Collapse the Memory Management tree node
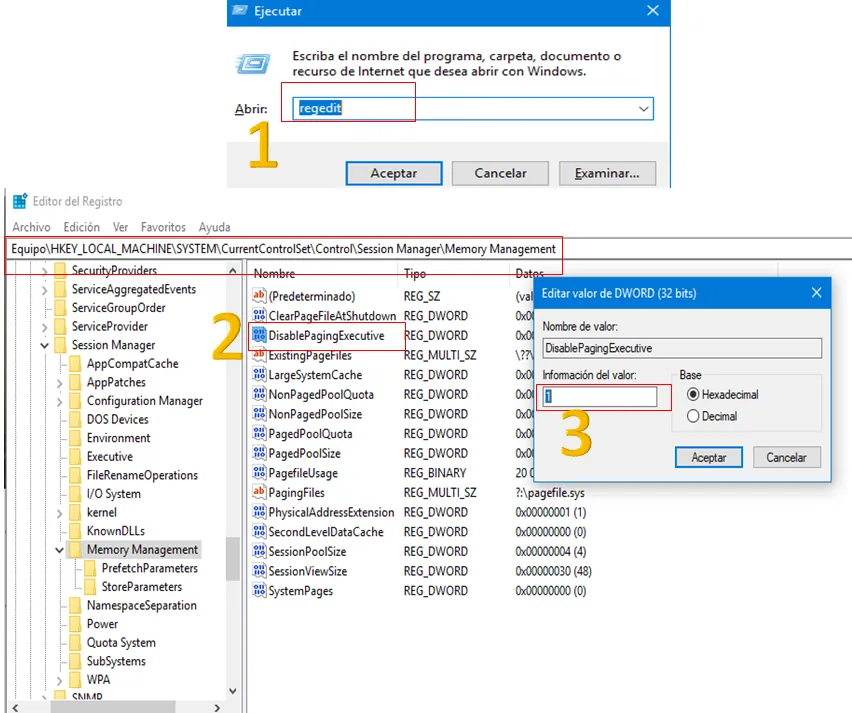Image resolution: width=852 pixels, height=713 pixels. point(59,550)
